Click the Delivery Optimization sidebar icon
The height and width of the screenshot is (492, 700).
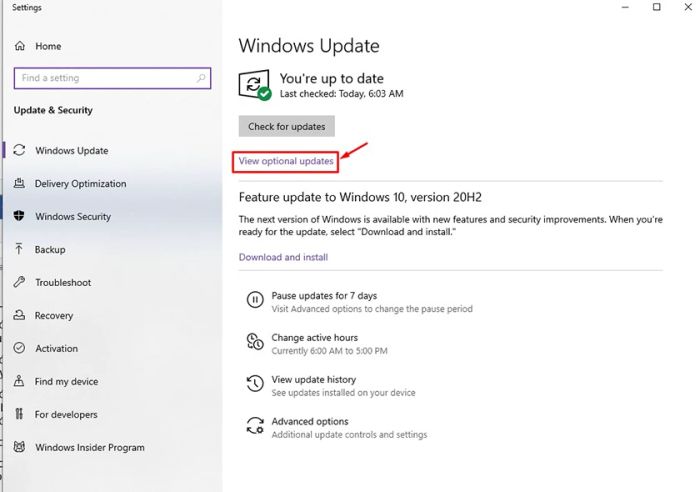19,183
